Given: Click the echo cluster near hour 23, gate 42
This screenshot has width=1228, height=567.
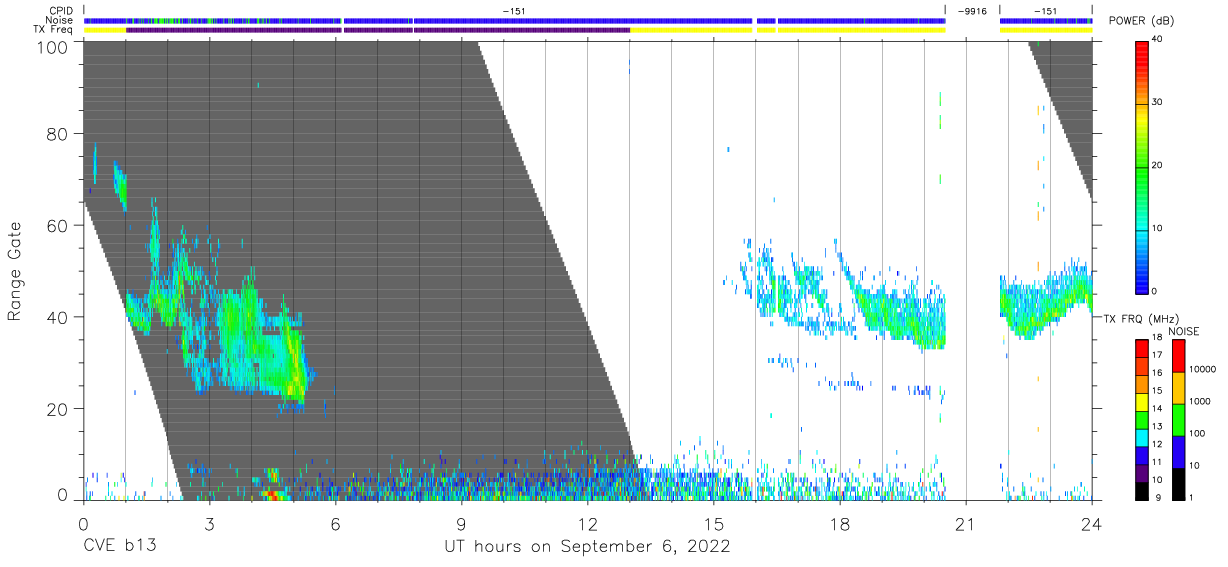Looking at the screenshot, I should point(1045,300).
